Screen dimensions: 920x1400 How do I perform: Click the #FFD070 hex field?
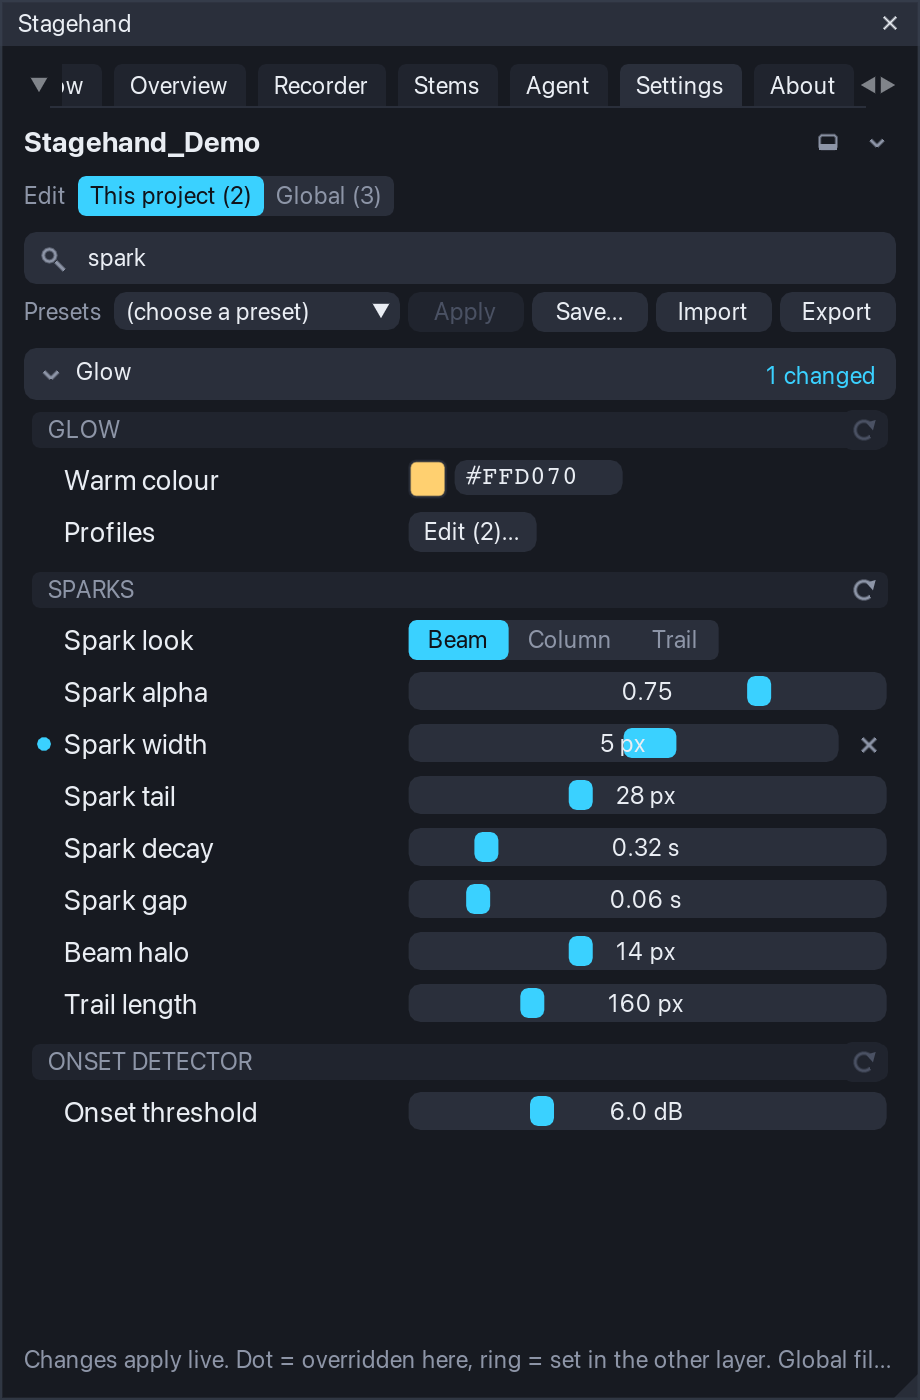[538, 477]
